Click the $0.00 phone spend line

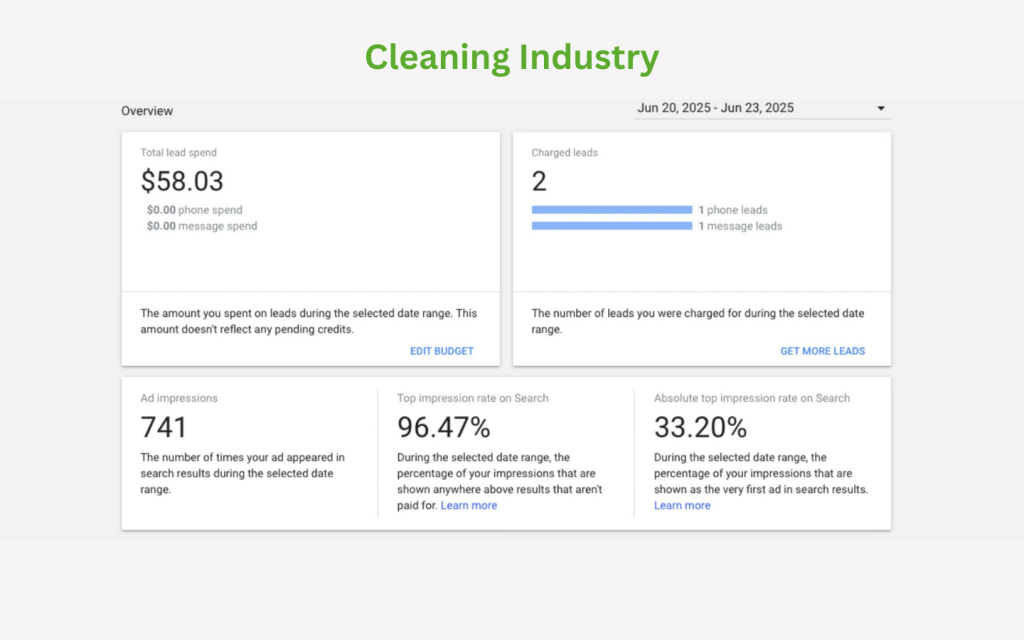(194, 210)
